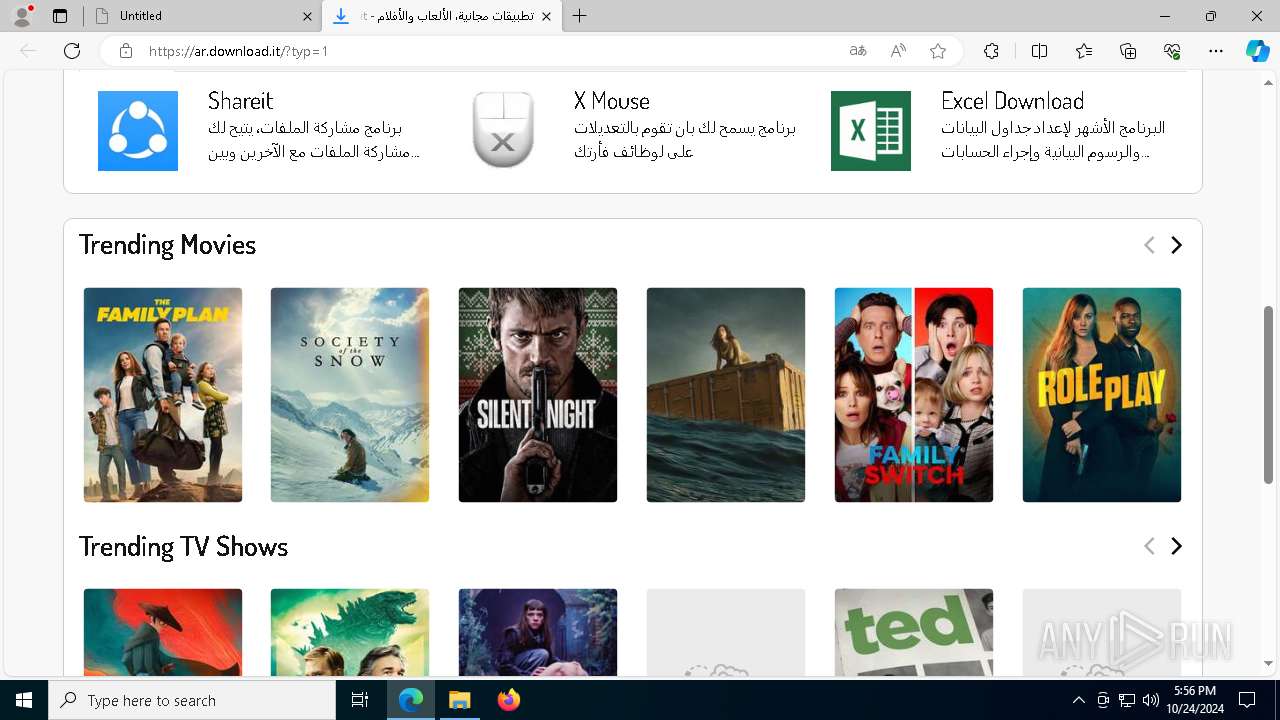Screen dimensions: 1280x720
Task: Activate the Read aloud icon
Action: 898,51
